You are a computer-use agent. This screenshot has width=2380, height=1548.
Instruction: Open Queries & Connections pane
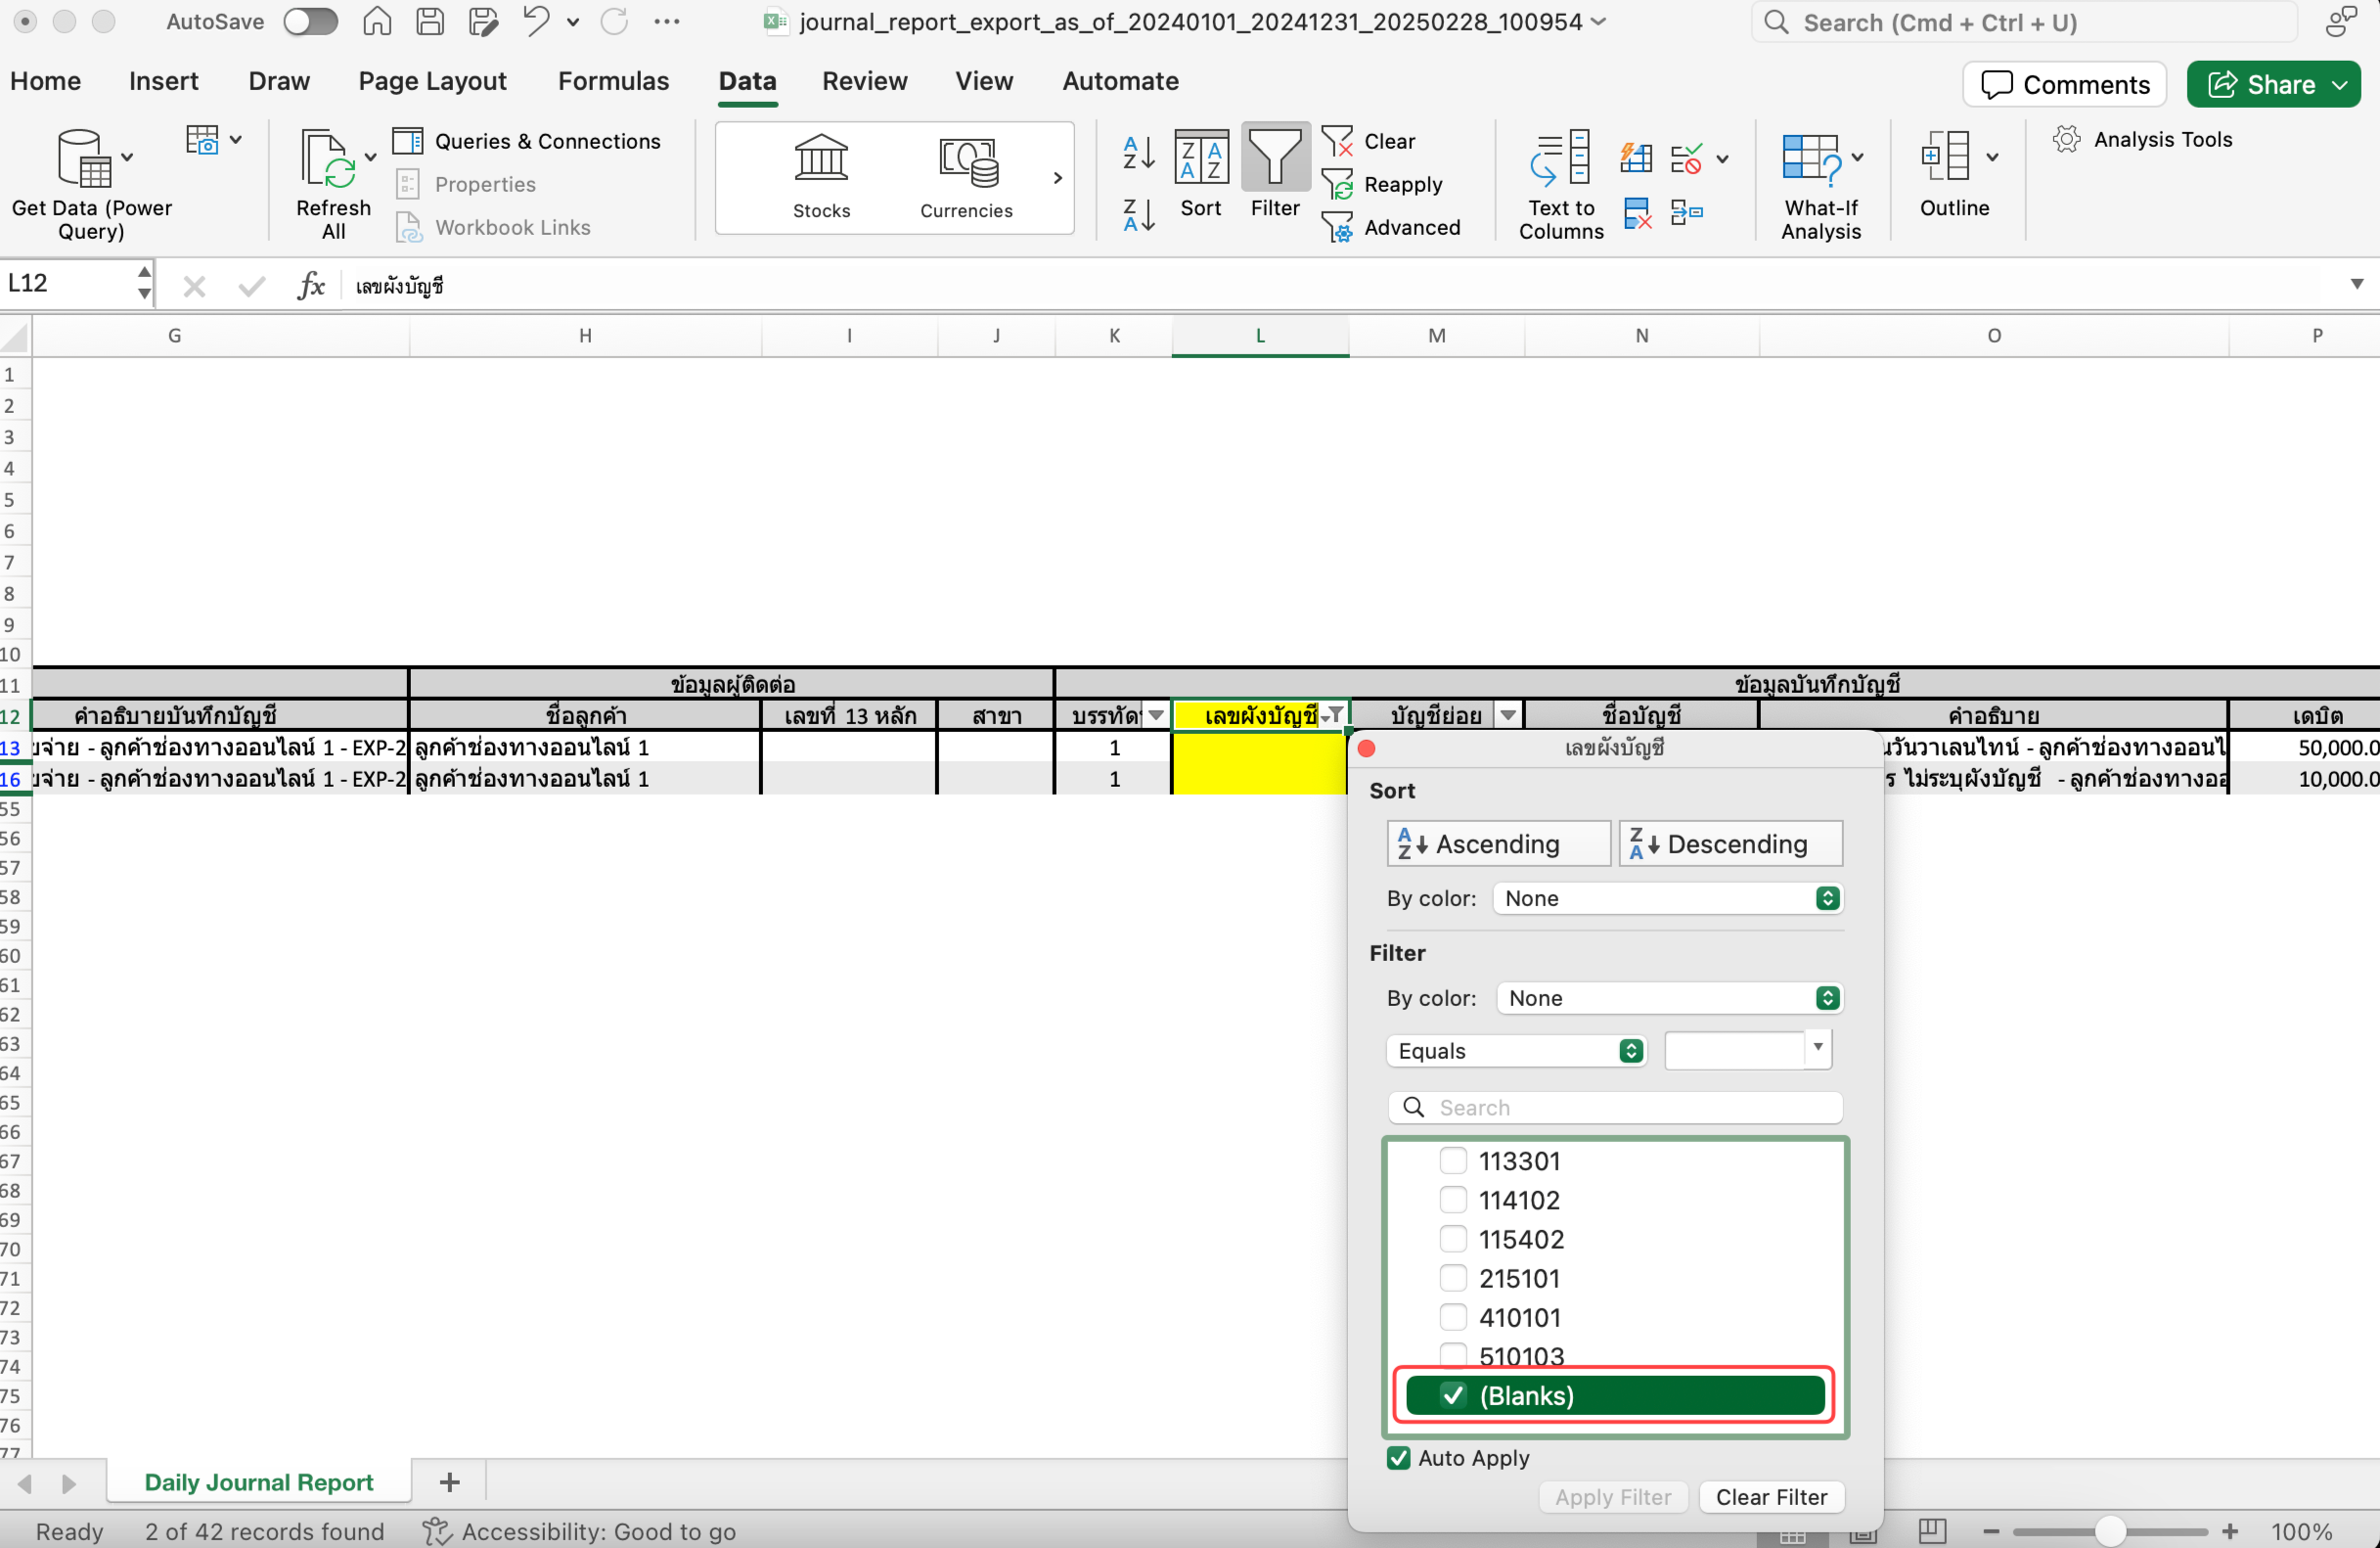point(527,141)
